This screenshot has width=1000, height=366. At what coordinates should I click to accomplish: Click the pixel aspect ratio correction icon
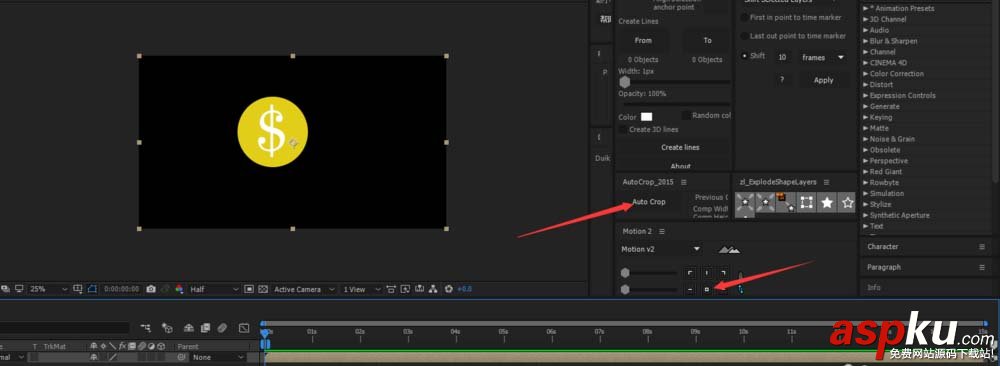pos(391,289)
